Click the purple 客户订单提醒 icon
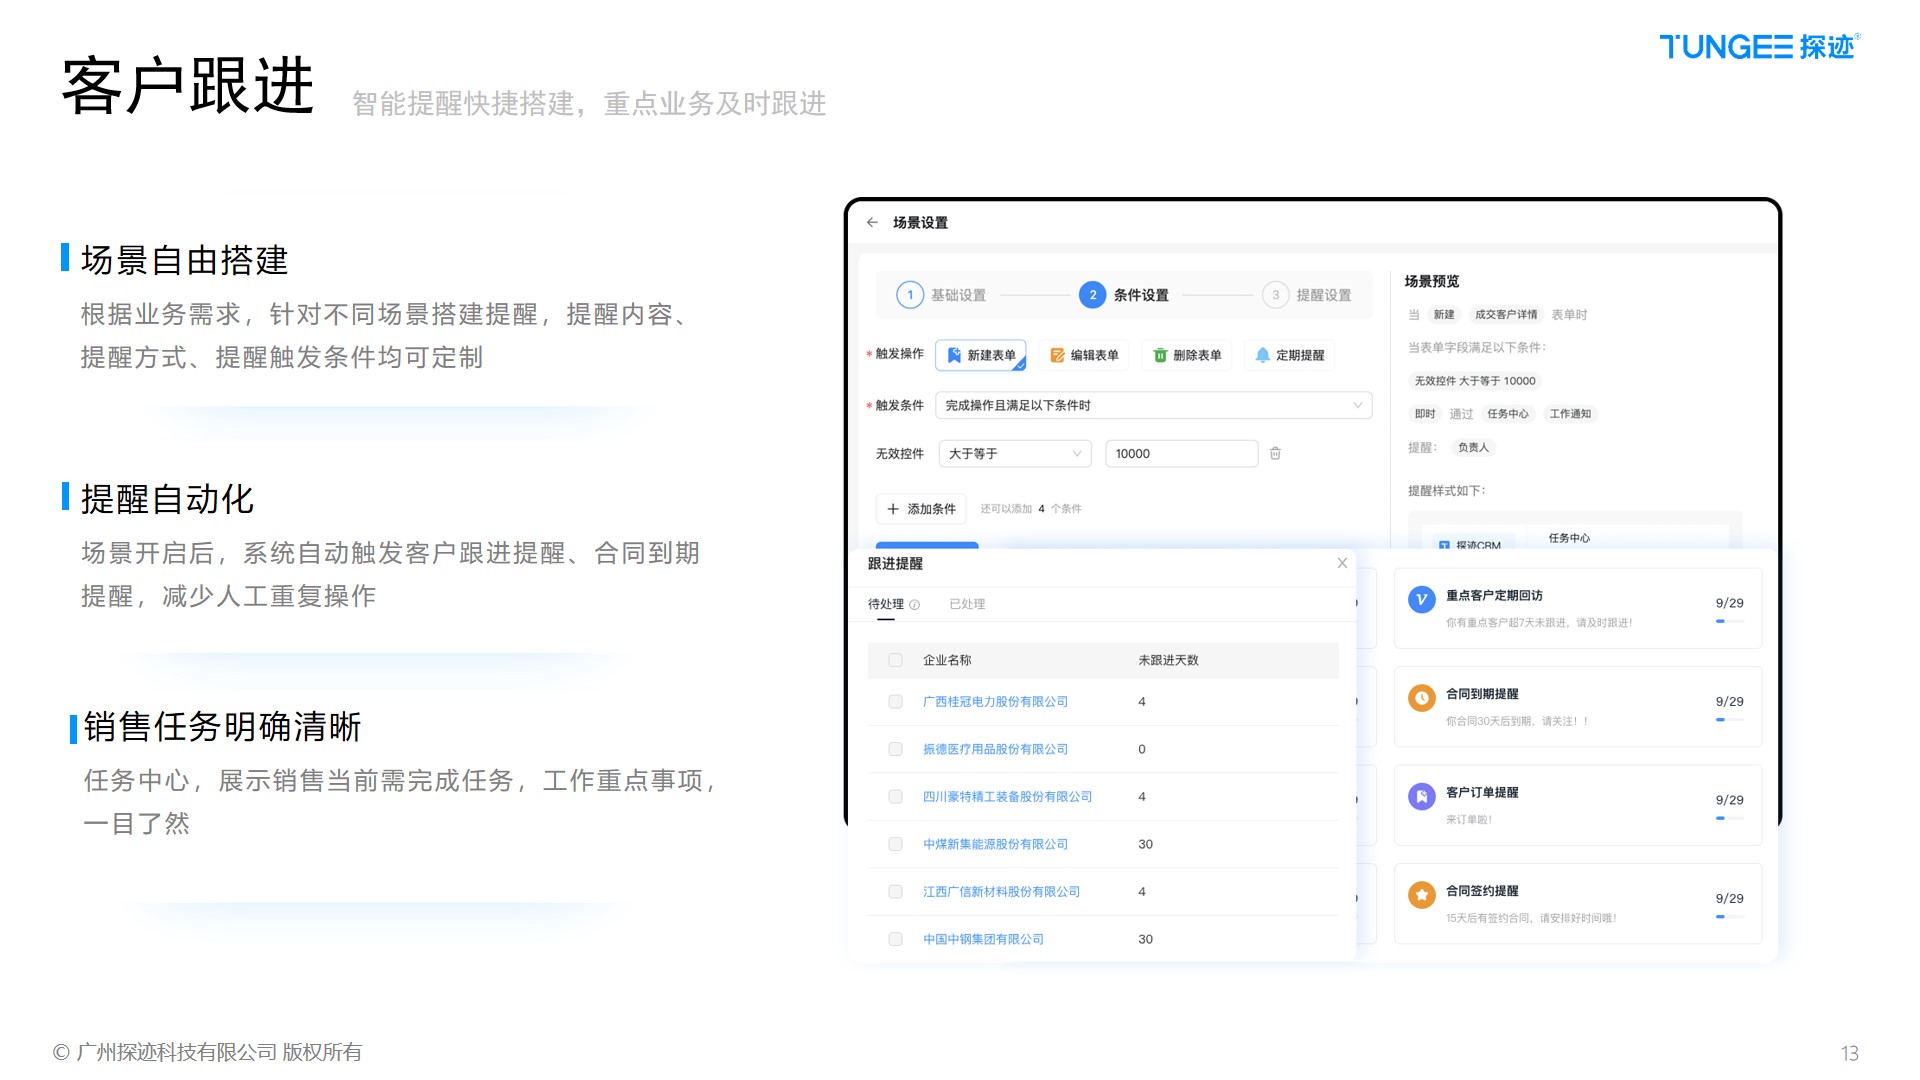Image resolution: width=1920 pixels, height=1080 pixels. point(1421,797)
